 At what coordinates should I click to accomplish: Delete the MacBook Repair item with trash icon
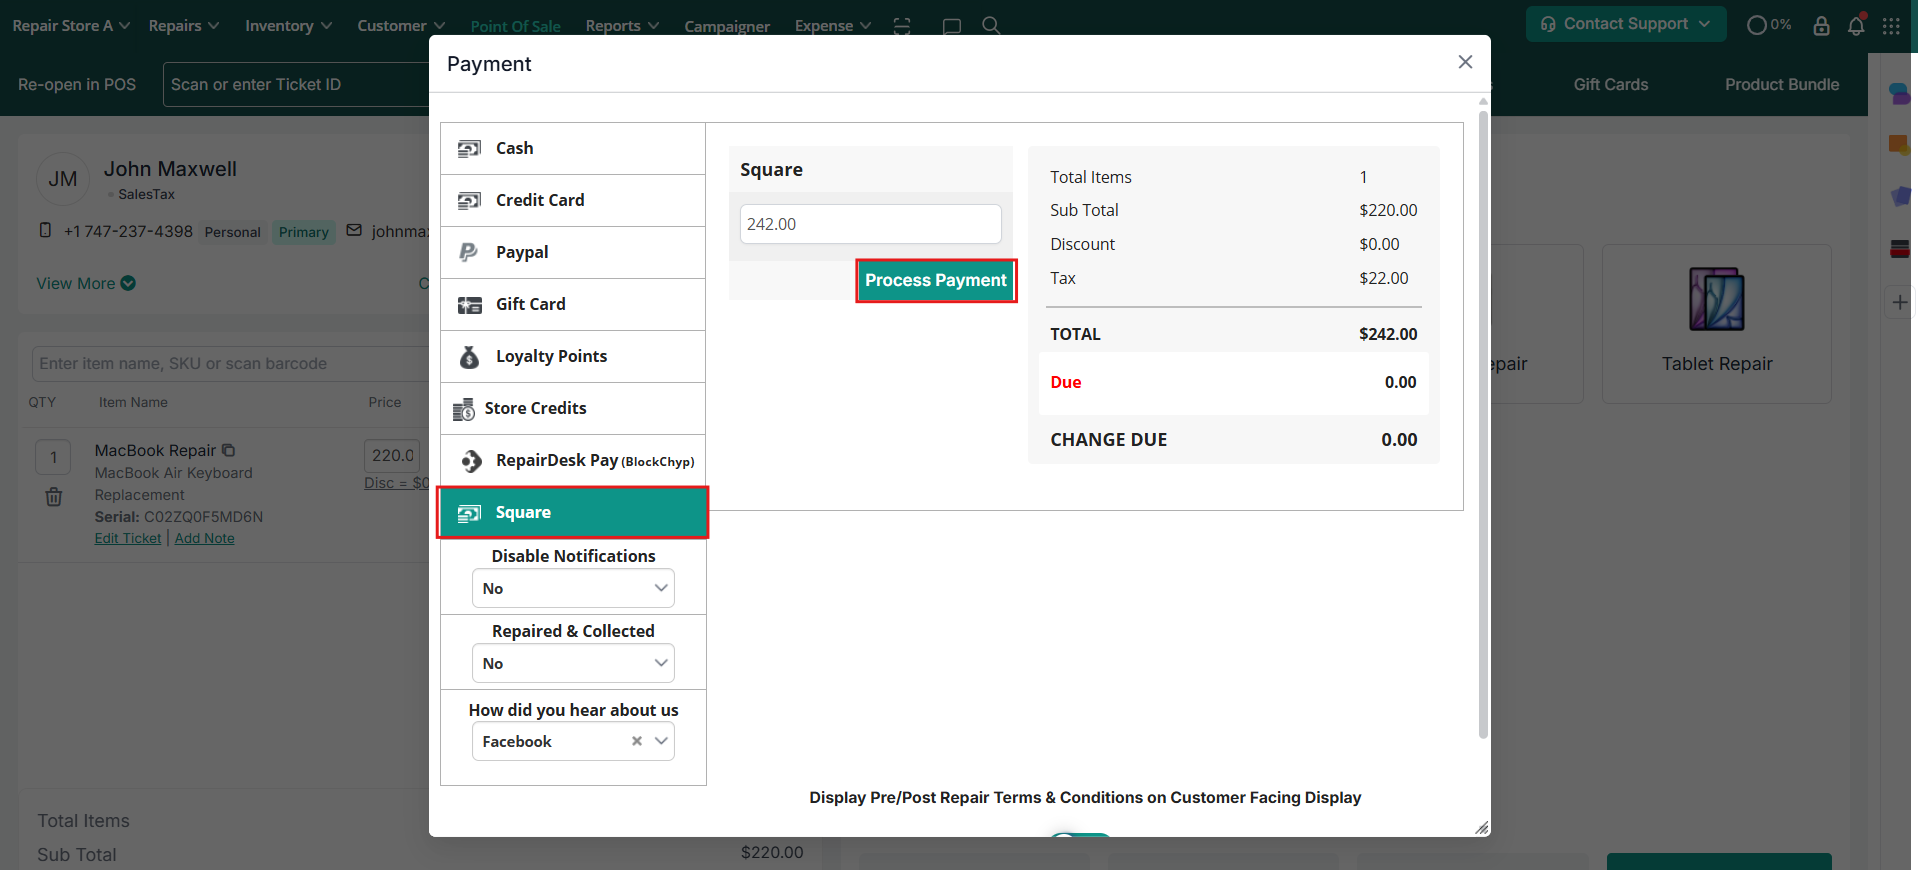[x=54, y=497]
